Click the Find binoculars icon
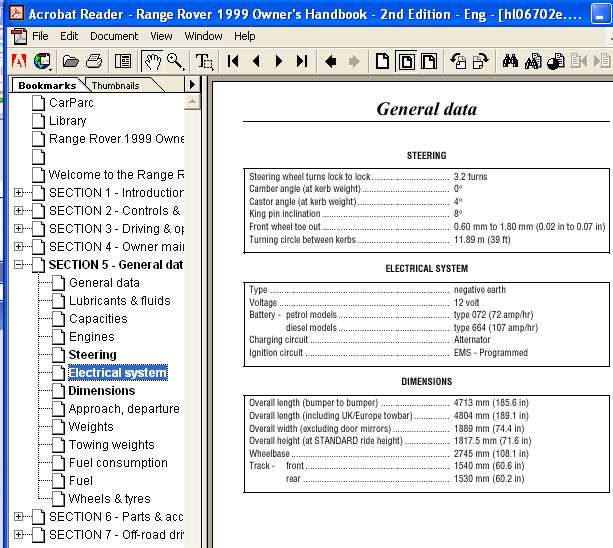 coord(510,61)
